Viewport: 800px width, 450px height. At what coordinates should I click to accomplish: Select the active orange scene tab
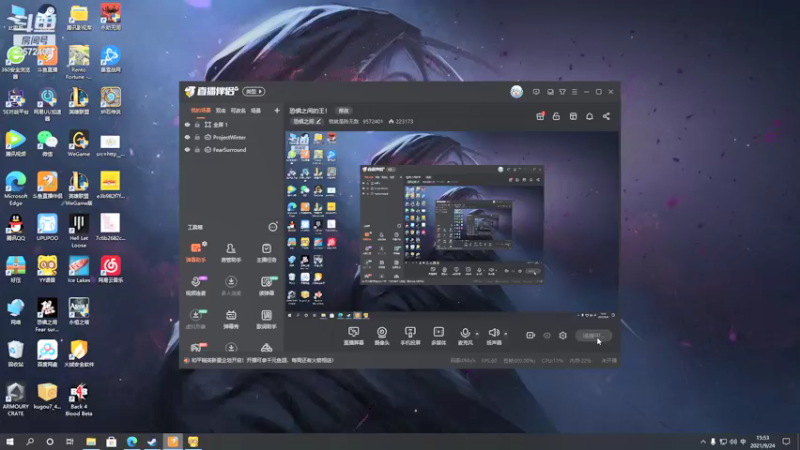[201, 110]
